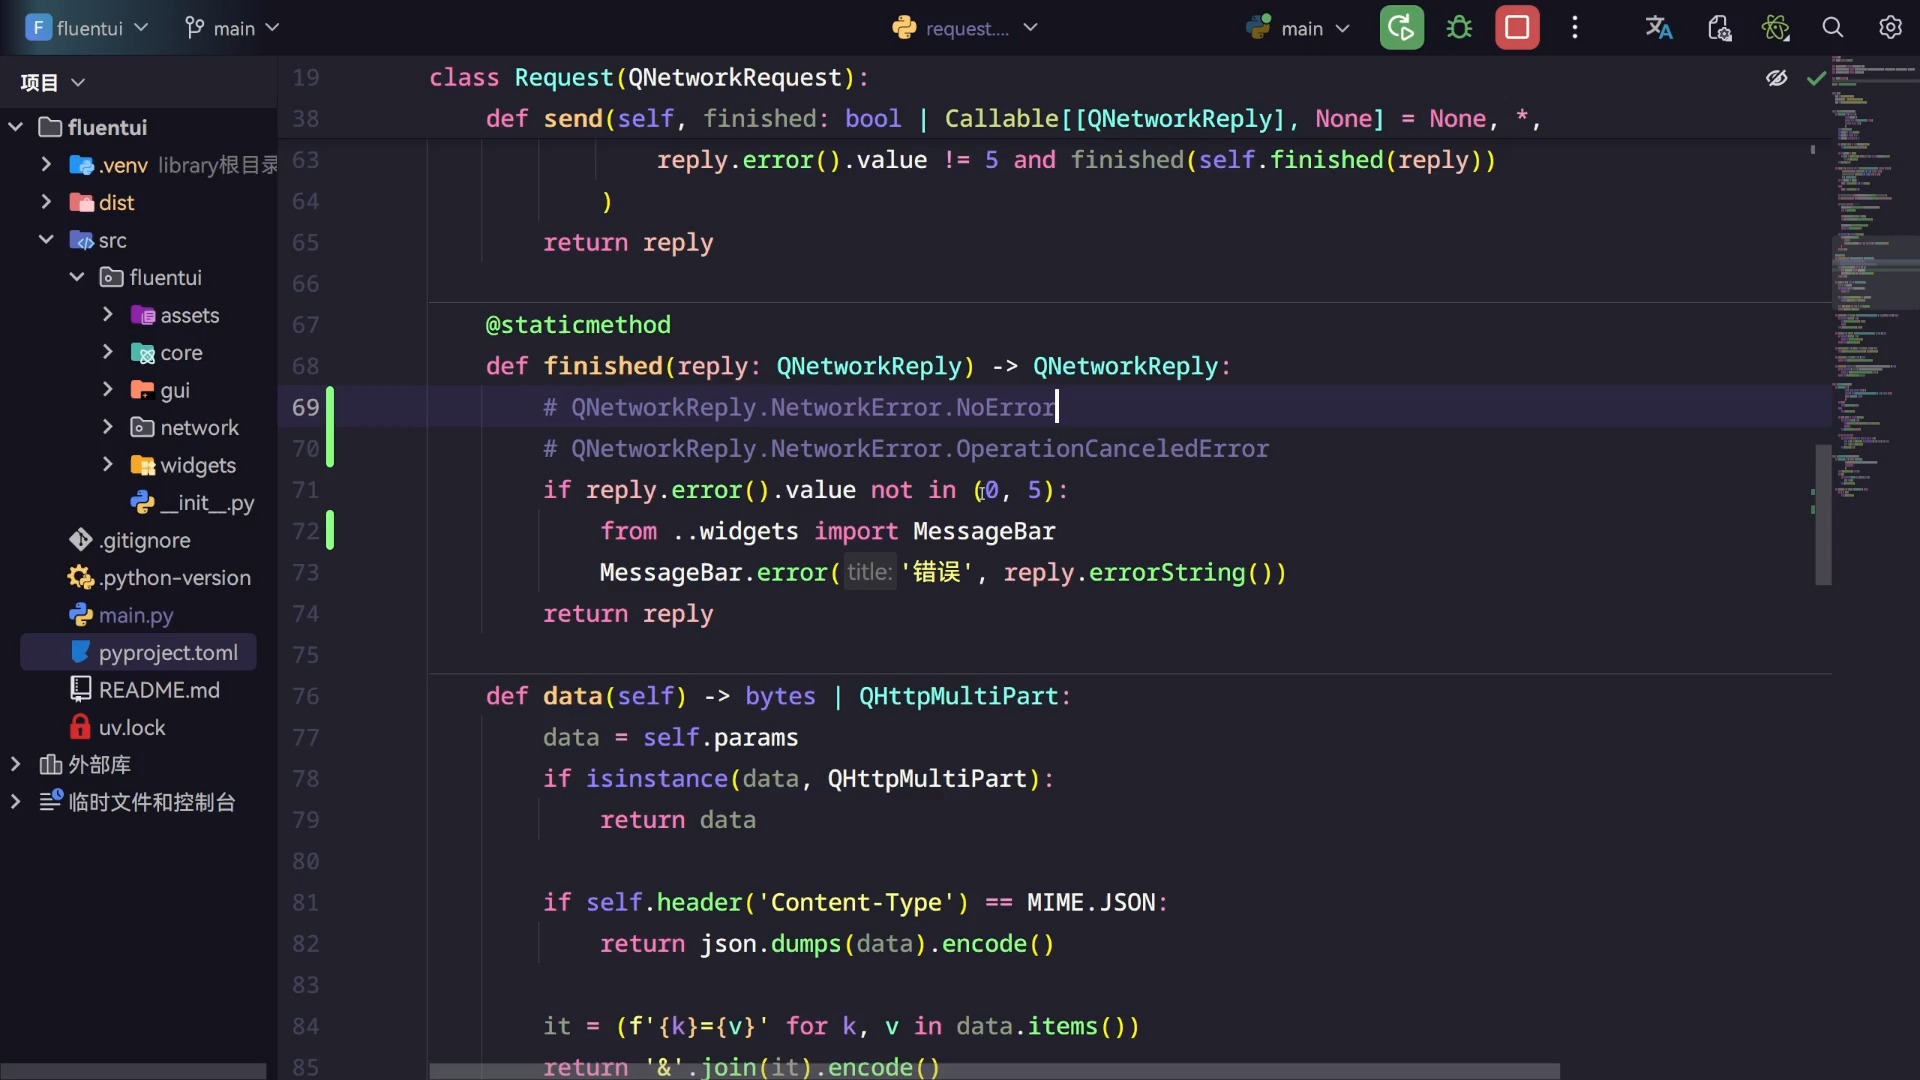Click the MessageBar import on line 72
The image size is (1920, 1080).
(x=984, y=532)
